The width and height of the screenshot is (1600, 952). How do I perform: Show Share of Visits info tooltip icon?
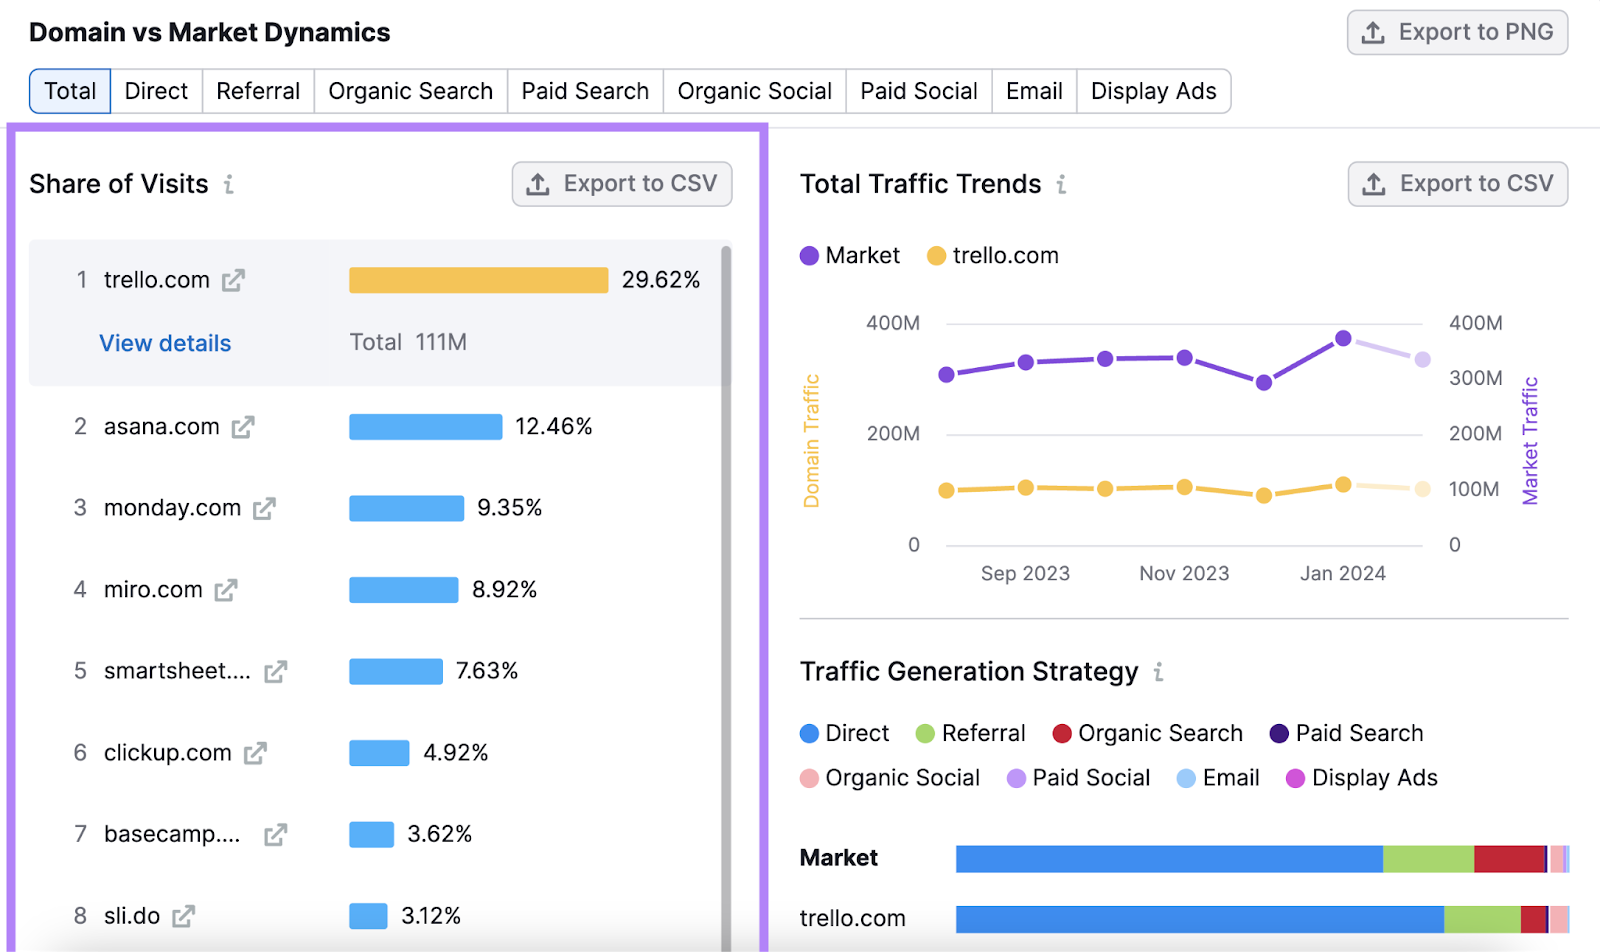229,184
